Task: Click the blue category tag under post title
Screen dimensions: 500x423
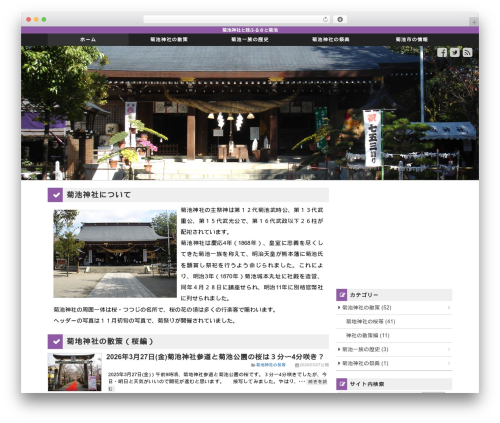Action: tap(271, 365)
